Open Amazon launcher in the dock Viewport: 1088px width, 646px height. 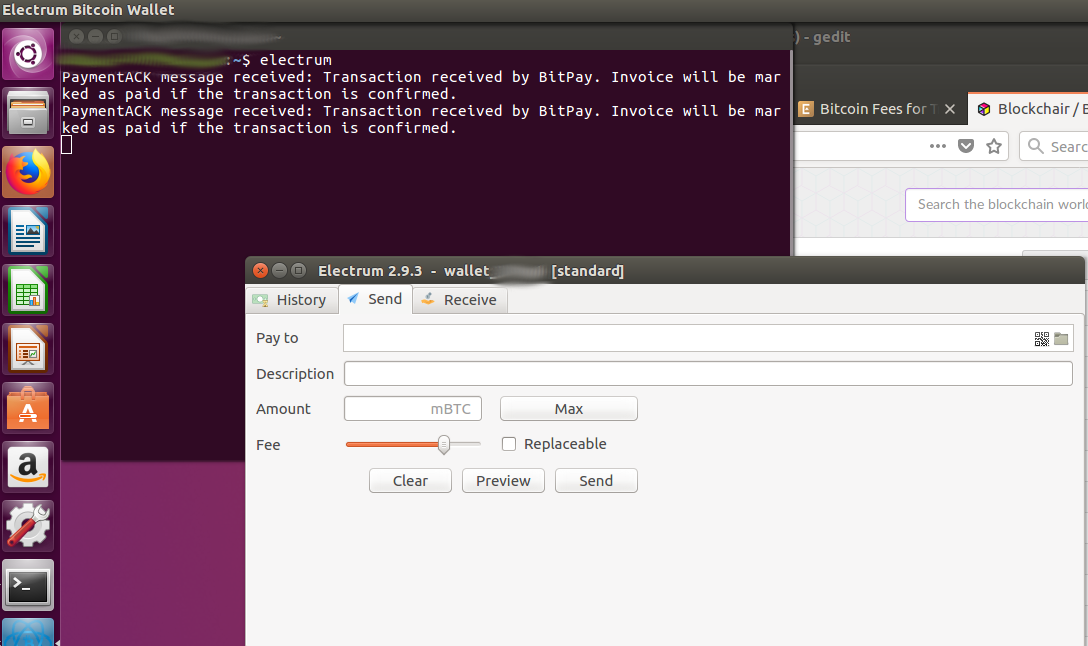coord(28,467)
